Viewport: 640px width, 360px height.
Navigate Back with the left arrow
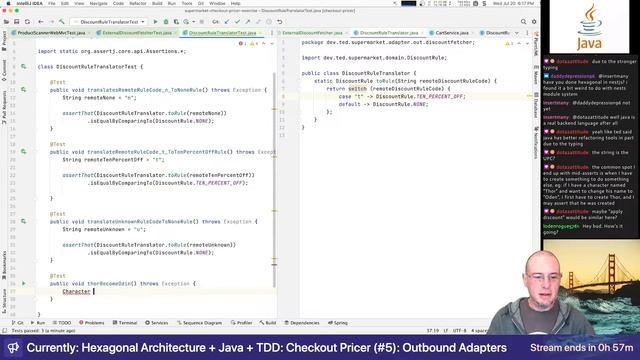point(41,22)
